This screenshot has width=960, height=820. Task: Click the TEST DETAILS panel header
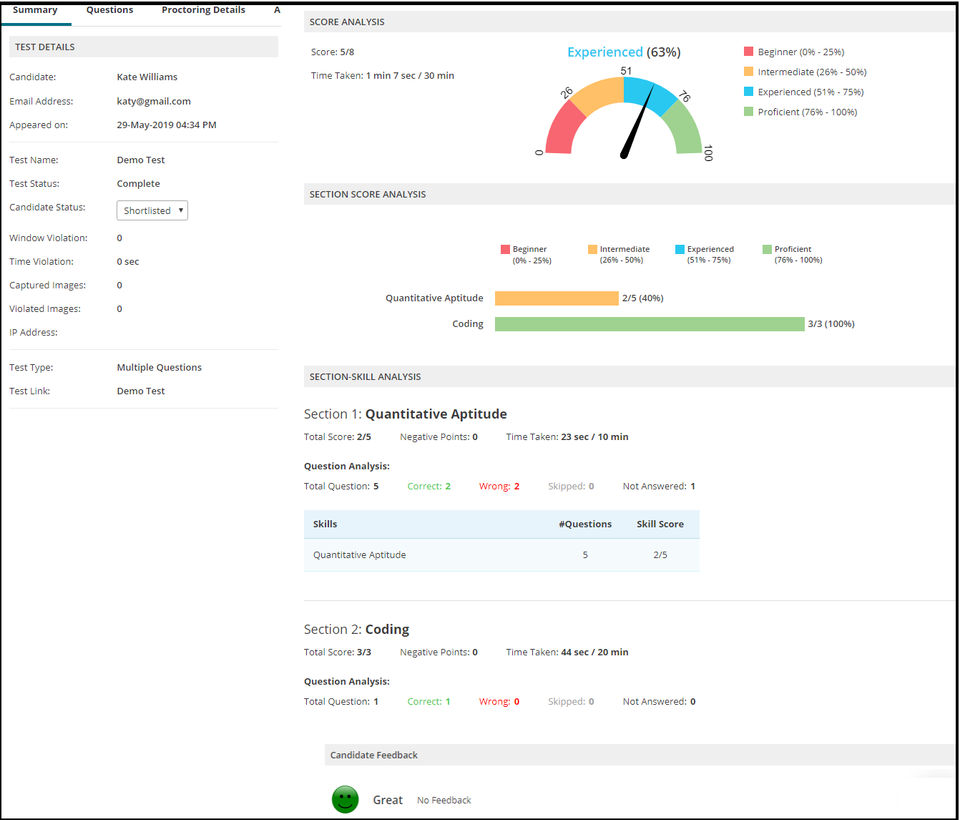click(144, 47)
